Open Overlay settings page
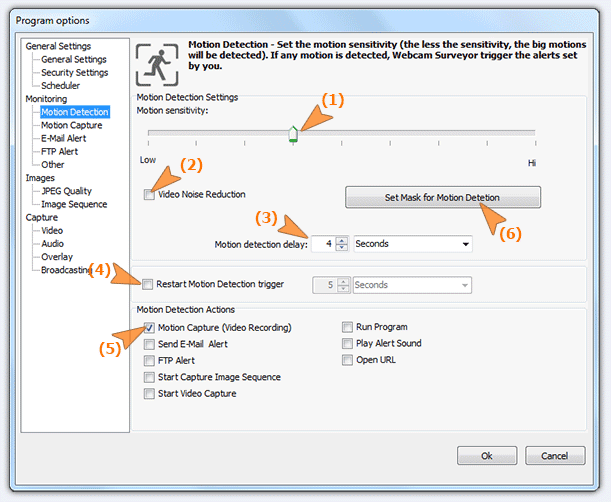 [x=57, y=257]
